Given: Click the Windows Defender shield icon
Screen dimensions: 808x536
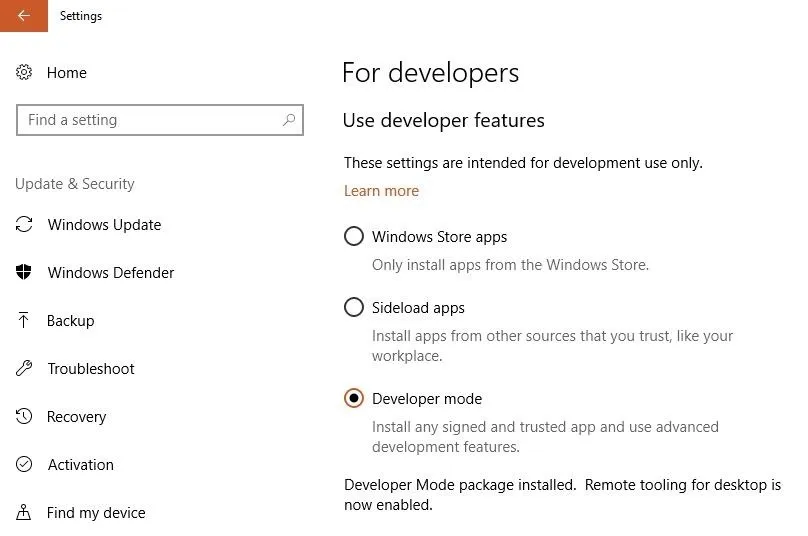Looking at the screenshot, I should point(24,273).
